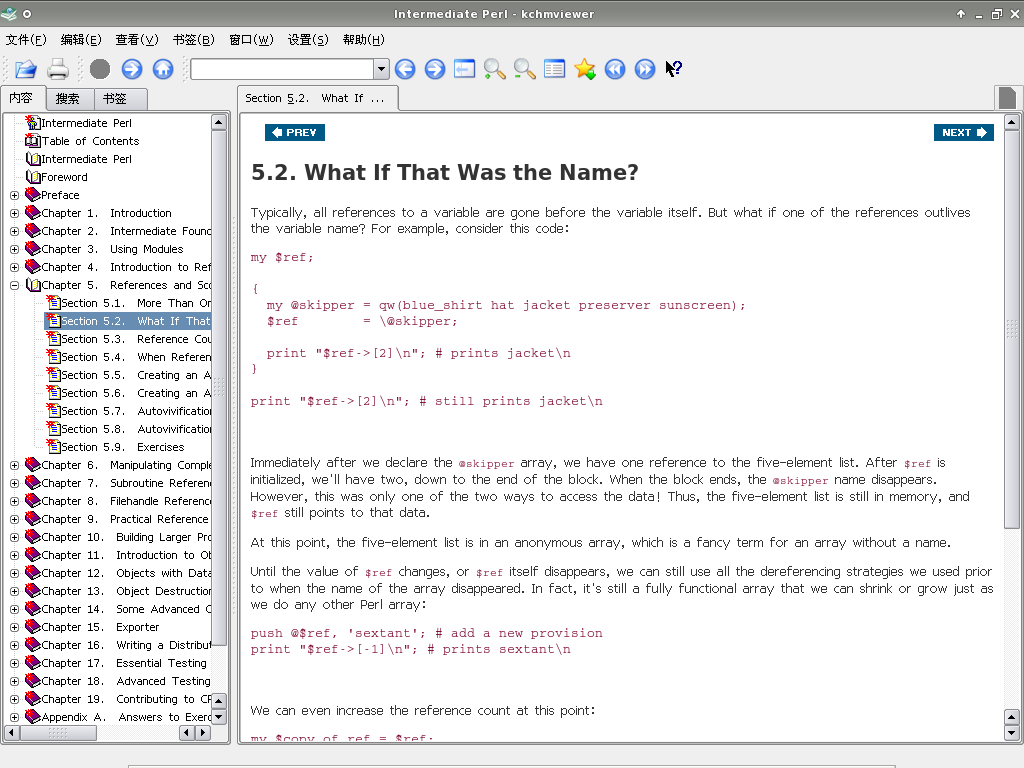Click the gray stop circle icon

100,69
